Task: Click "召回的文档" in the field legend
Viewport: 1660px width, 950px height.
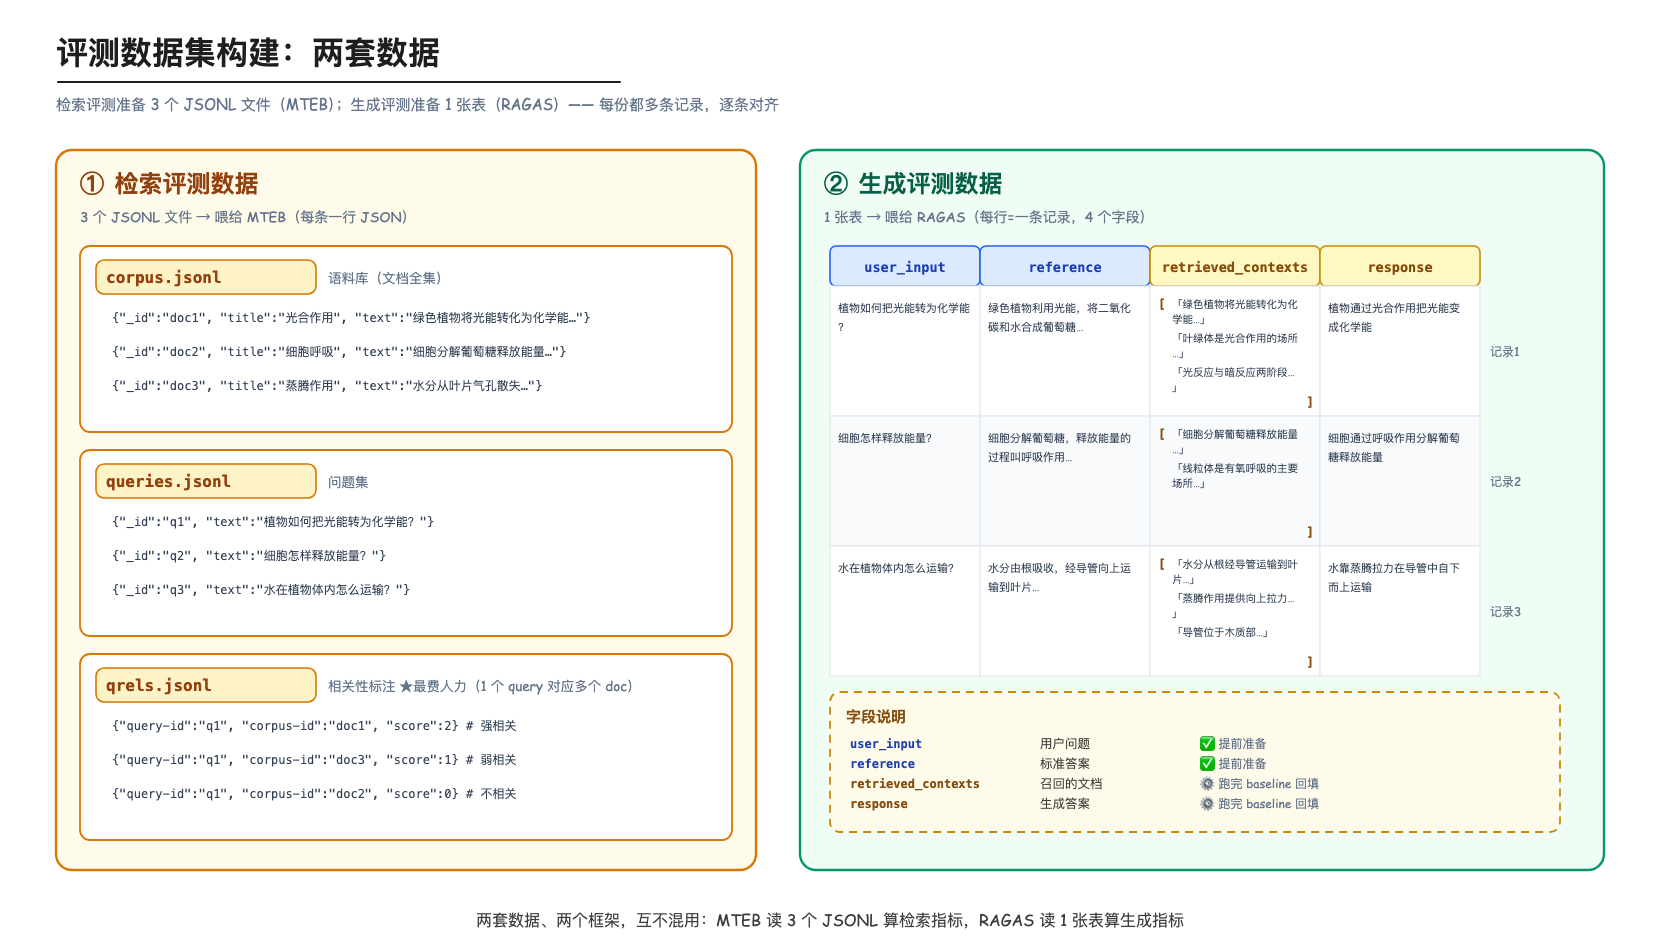Action: [x=1071, y=783]
